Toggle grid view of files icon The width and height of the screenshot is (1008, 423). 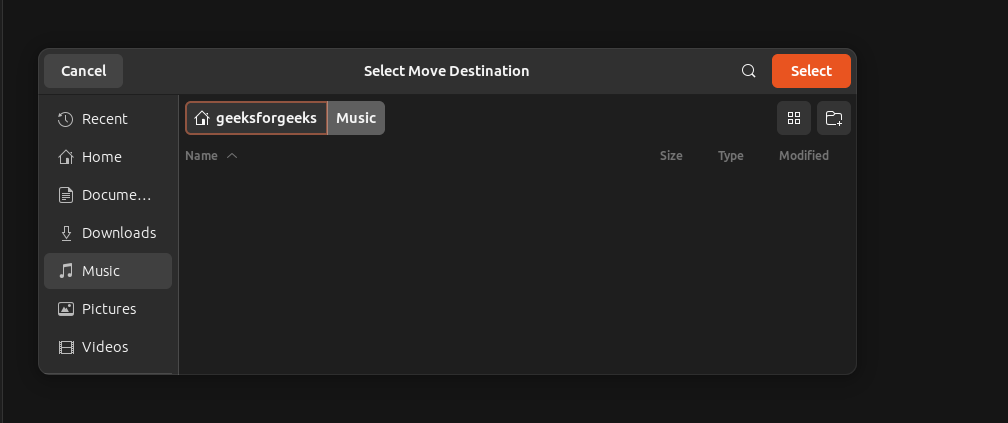(794, 118)
